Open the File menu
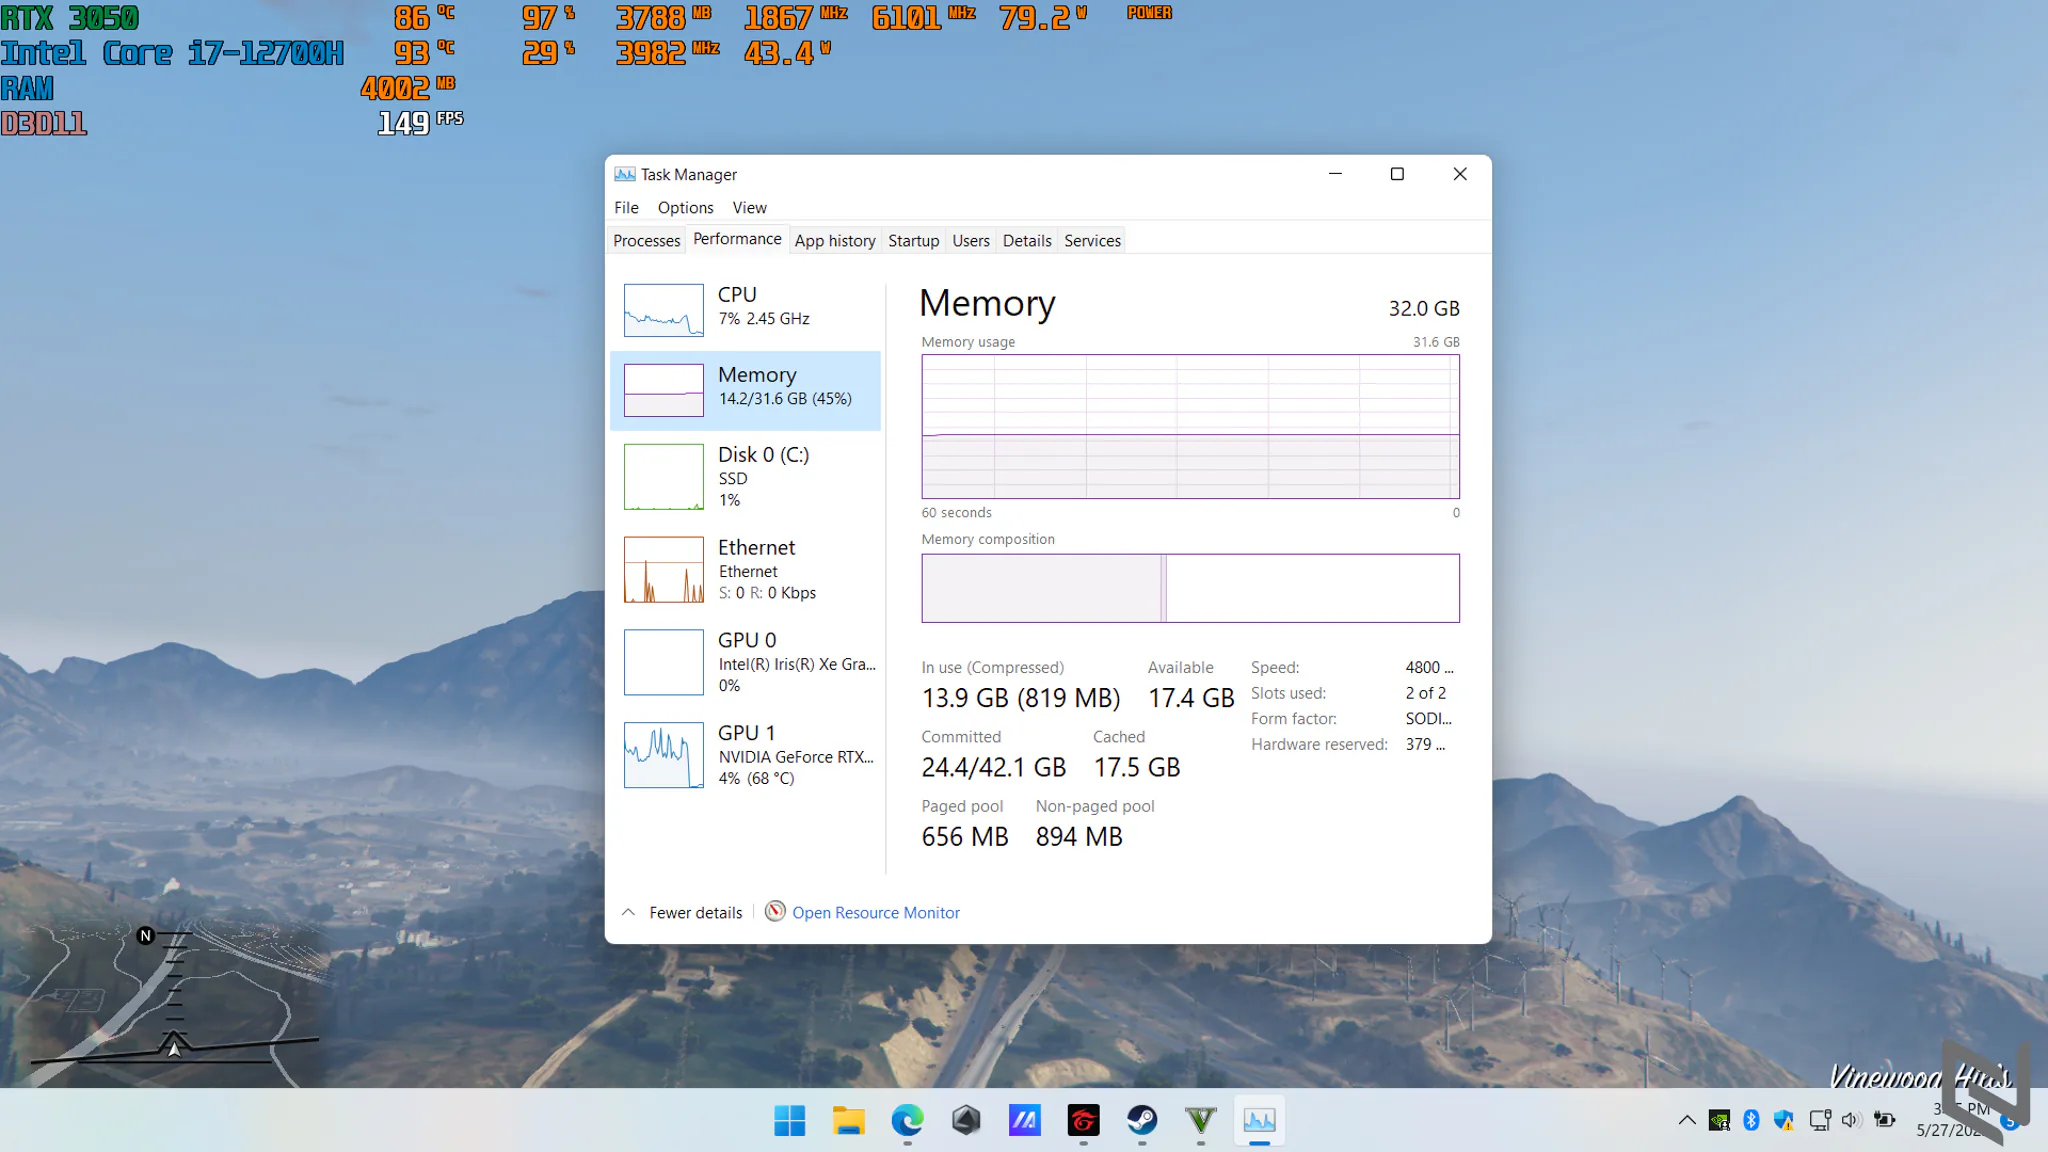 coord(626,207)
